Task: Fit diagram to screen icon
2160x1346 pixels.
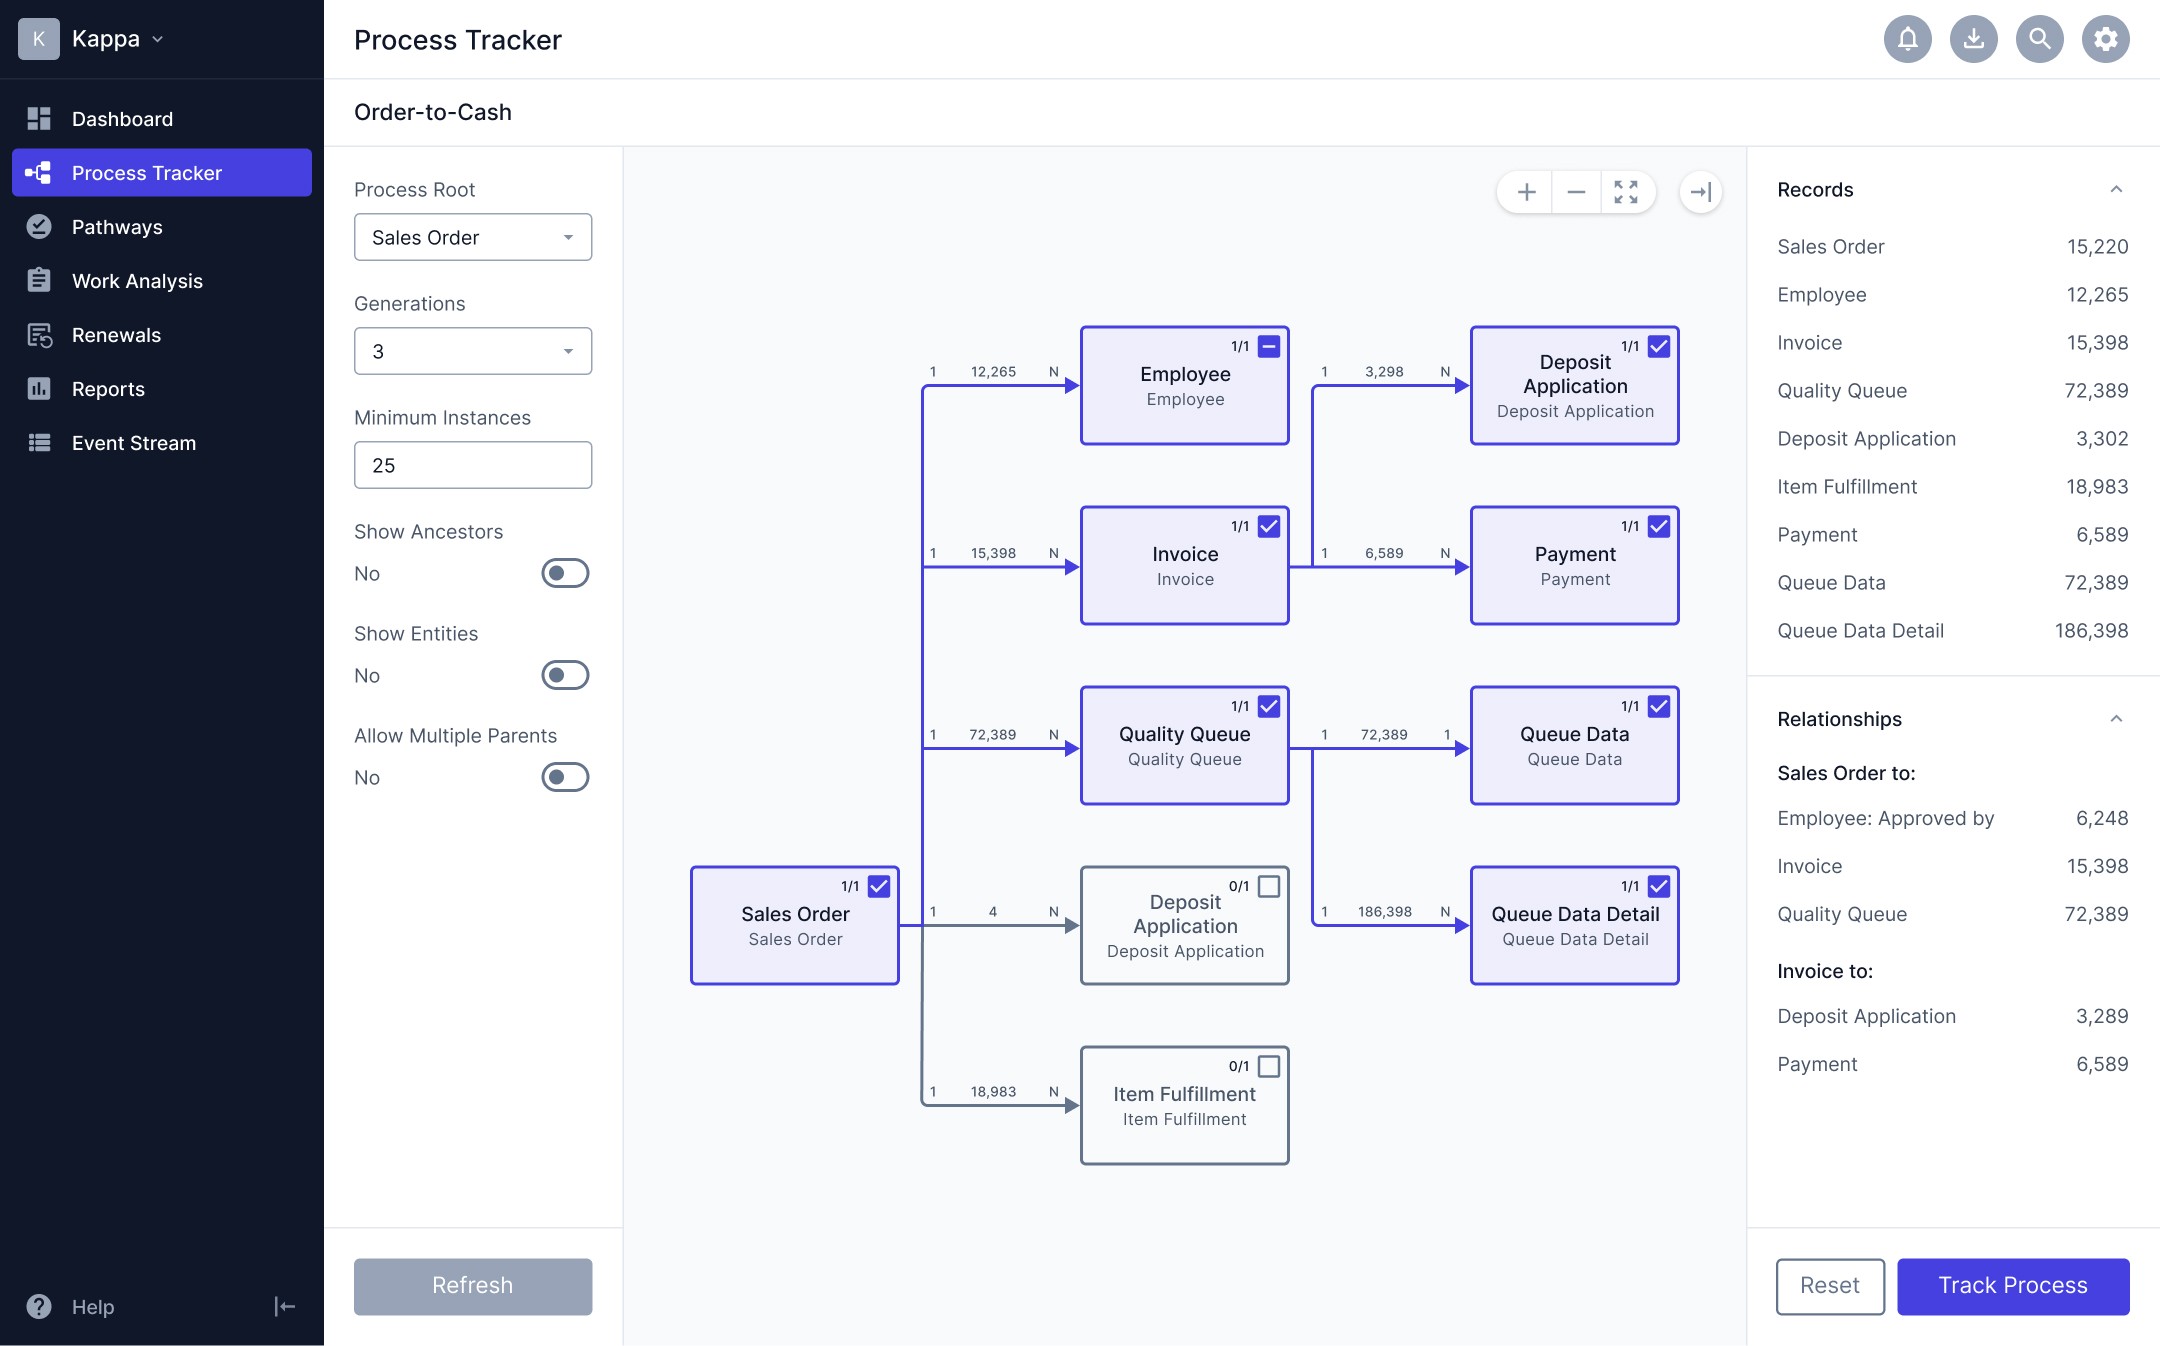Action: (x=1626, y=192)
